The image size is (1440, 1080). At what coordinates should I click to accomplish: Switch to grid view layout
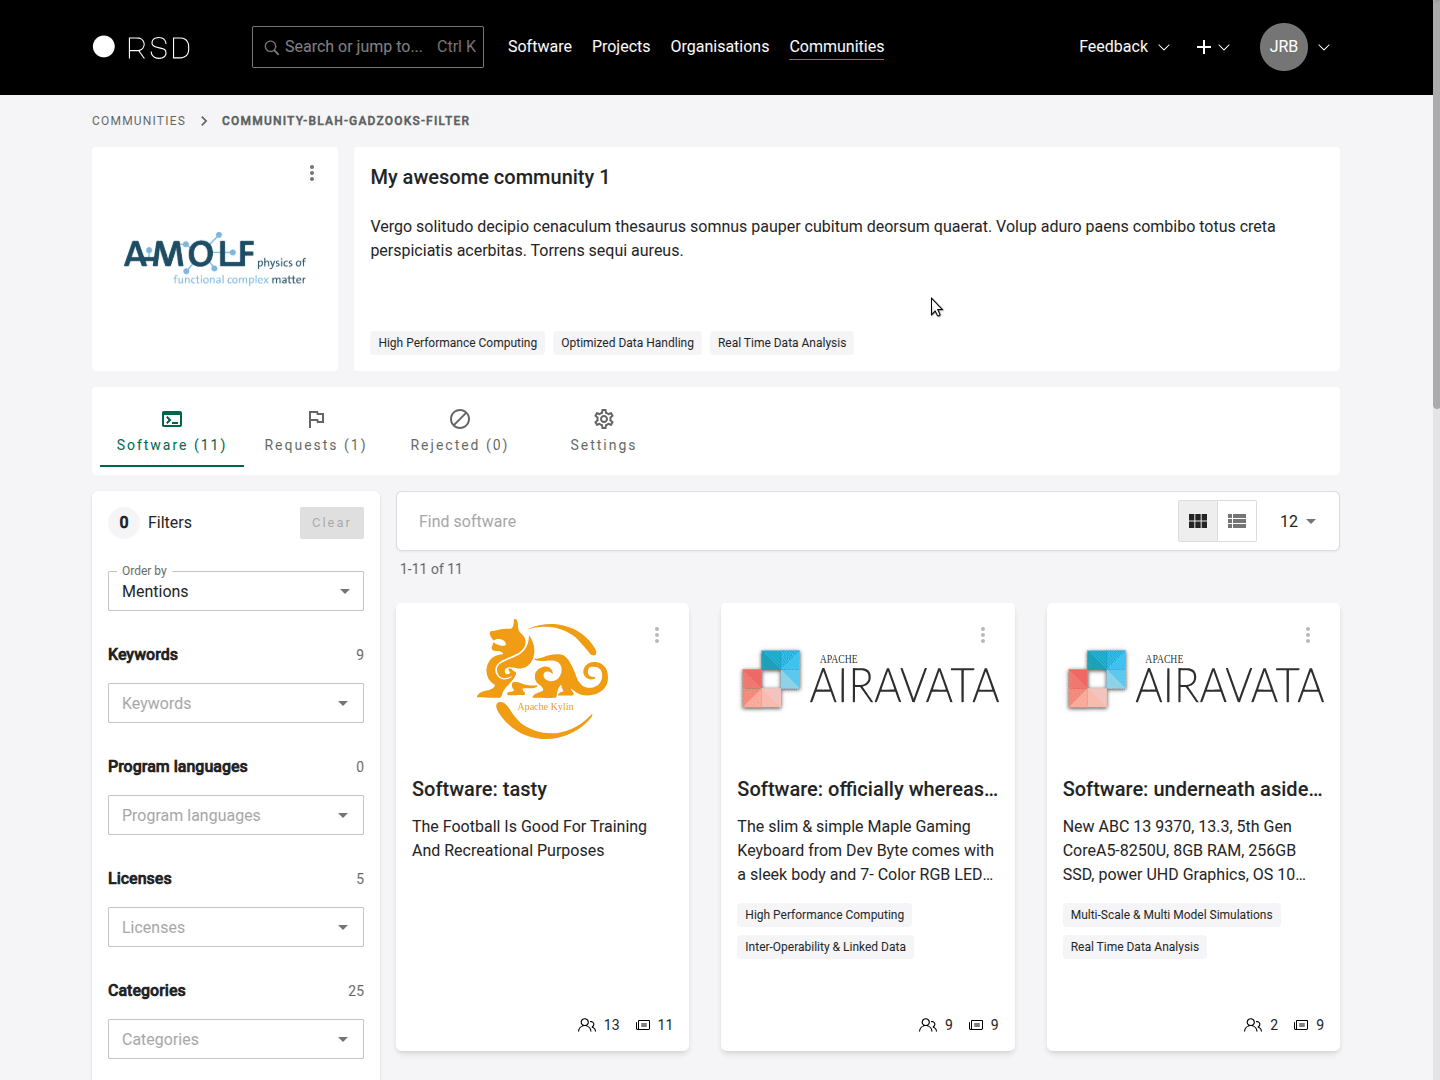click(1198, 521)
